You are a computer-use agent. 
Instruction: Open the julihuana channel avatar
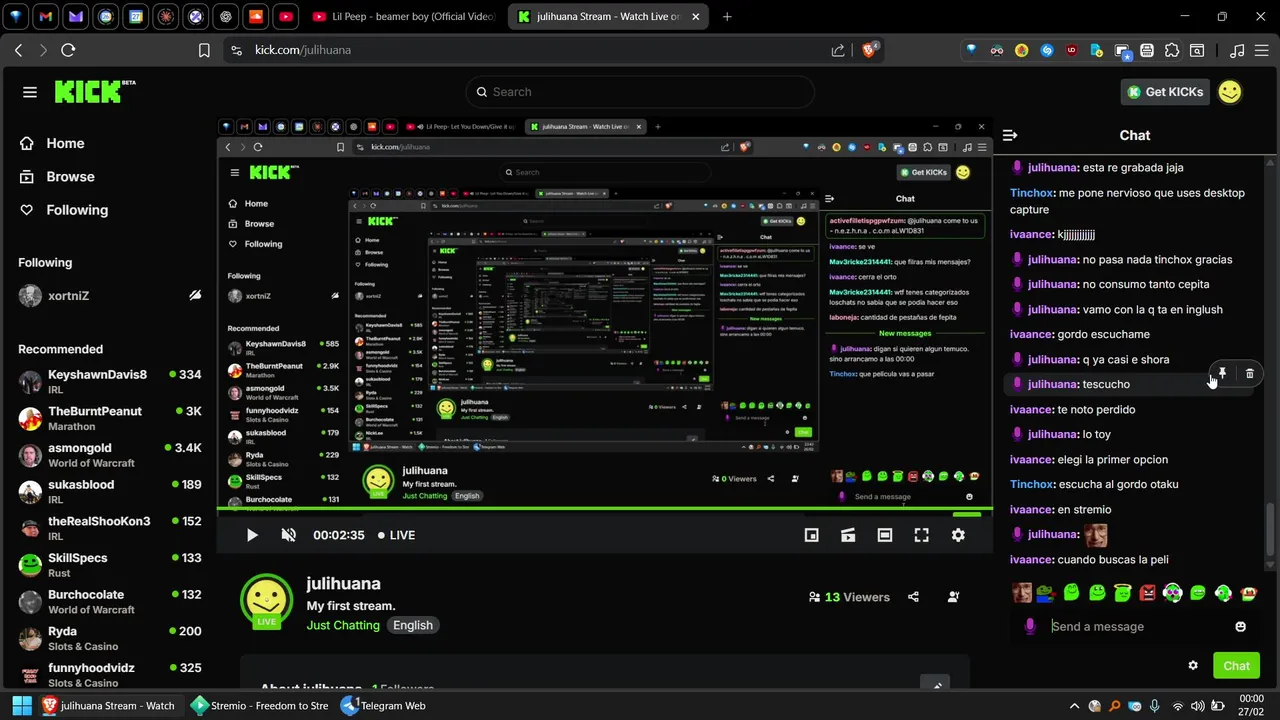(x=266, y=601)
